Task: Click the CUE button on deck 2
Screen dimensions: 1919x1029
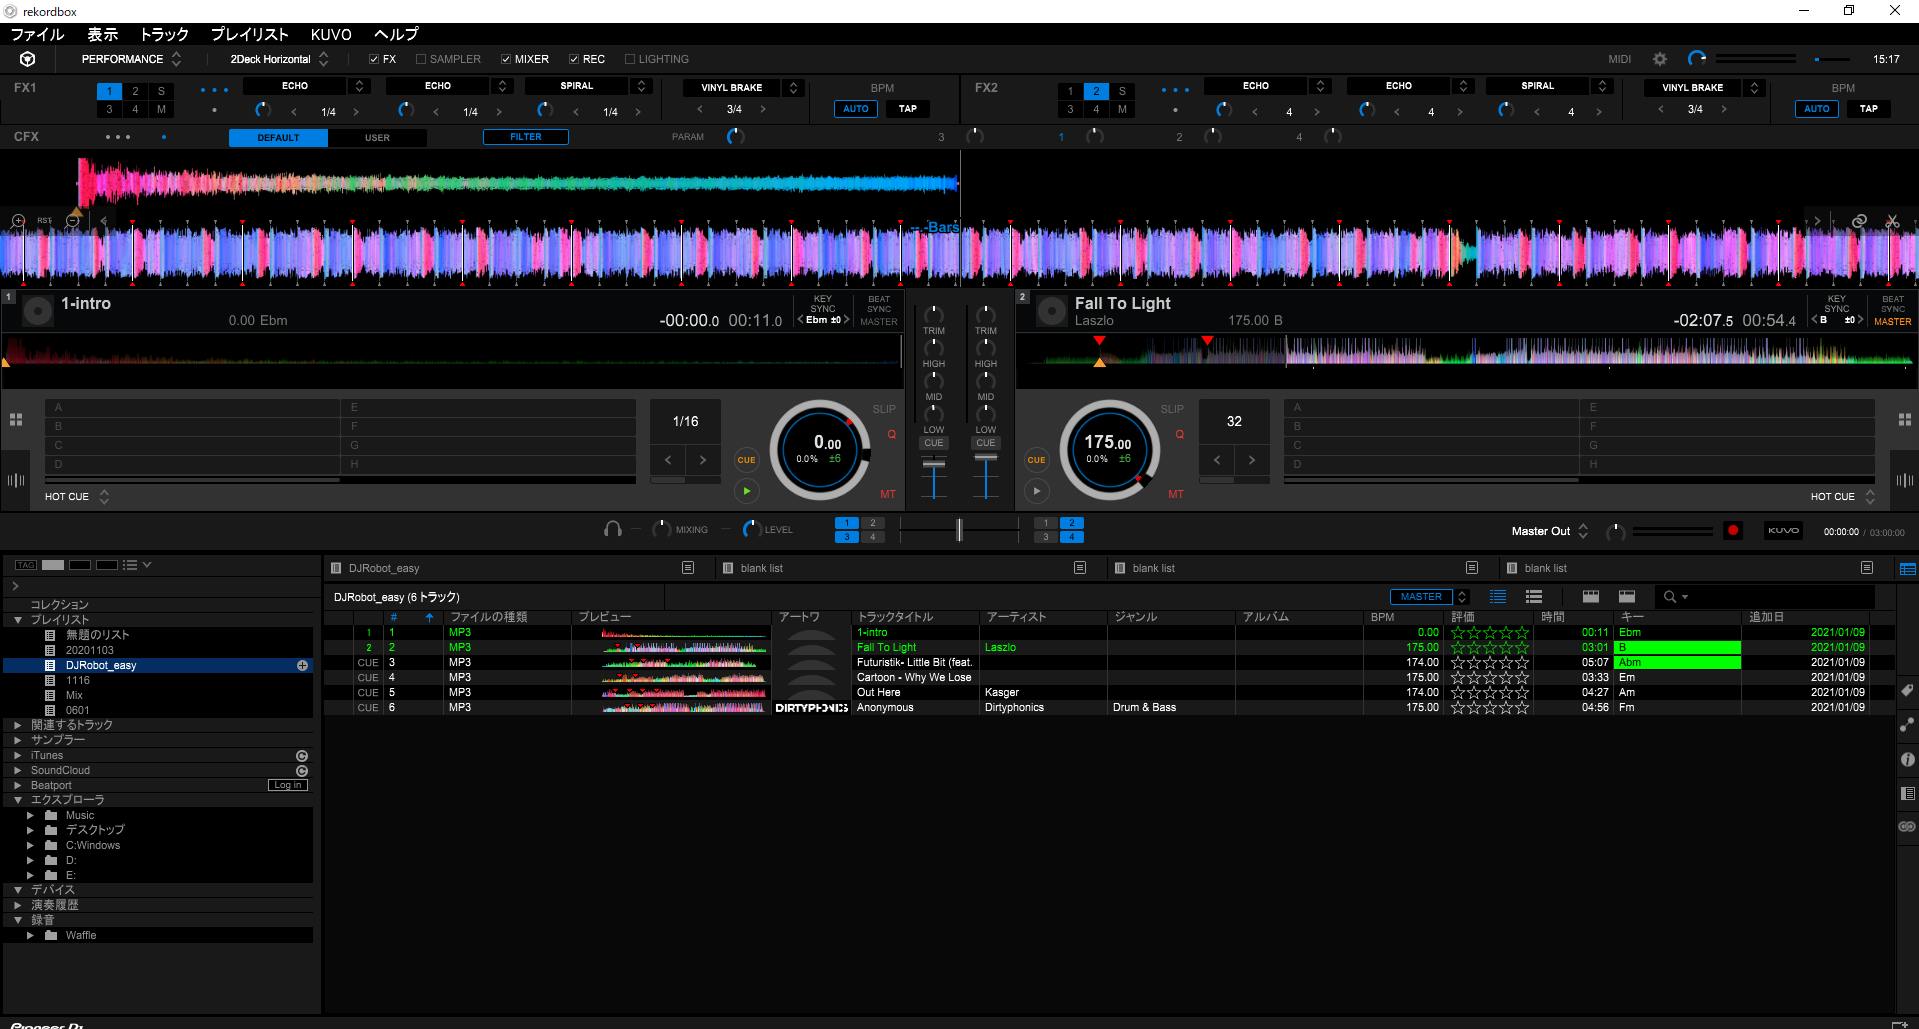Action: (x=1036, y=460)
